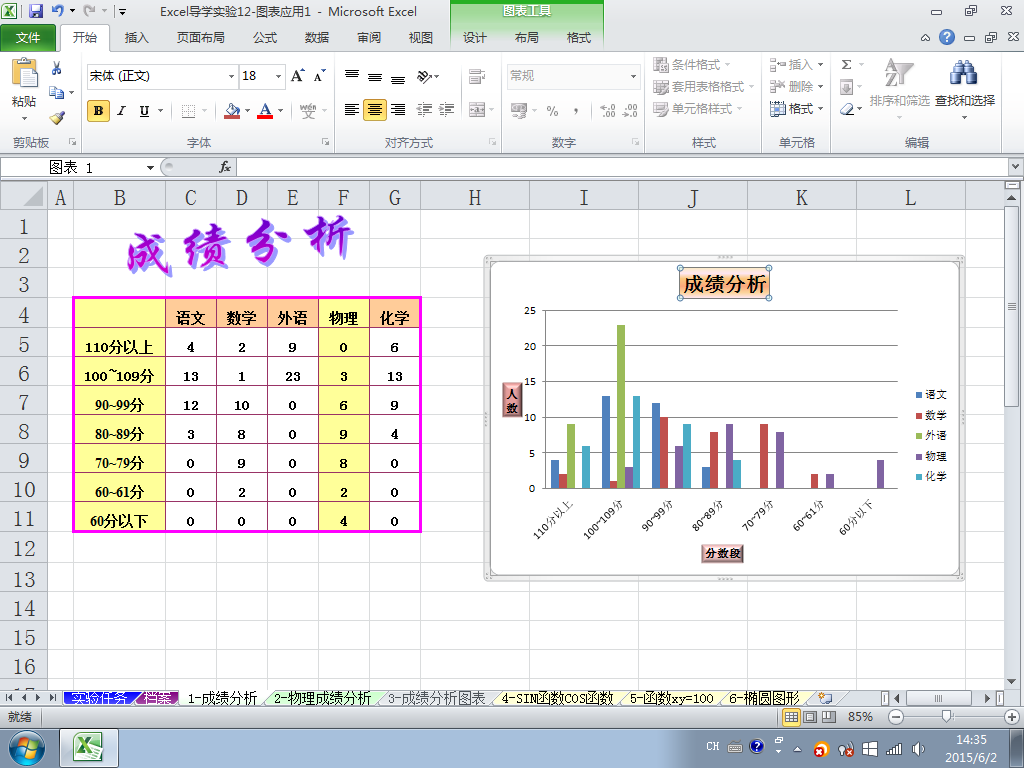Align text to middle vertically
1024x768 pixels.
pyautogui.click(x=375, y=76)
